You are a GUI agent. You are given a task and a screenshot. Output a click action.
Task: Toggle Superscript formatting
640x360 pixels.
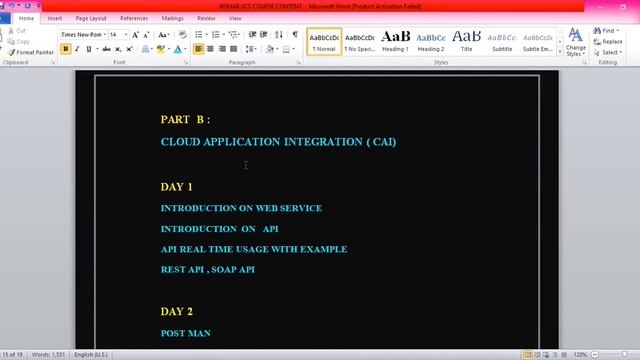click(129, 49)
